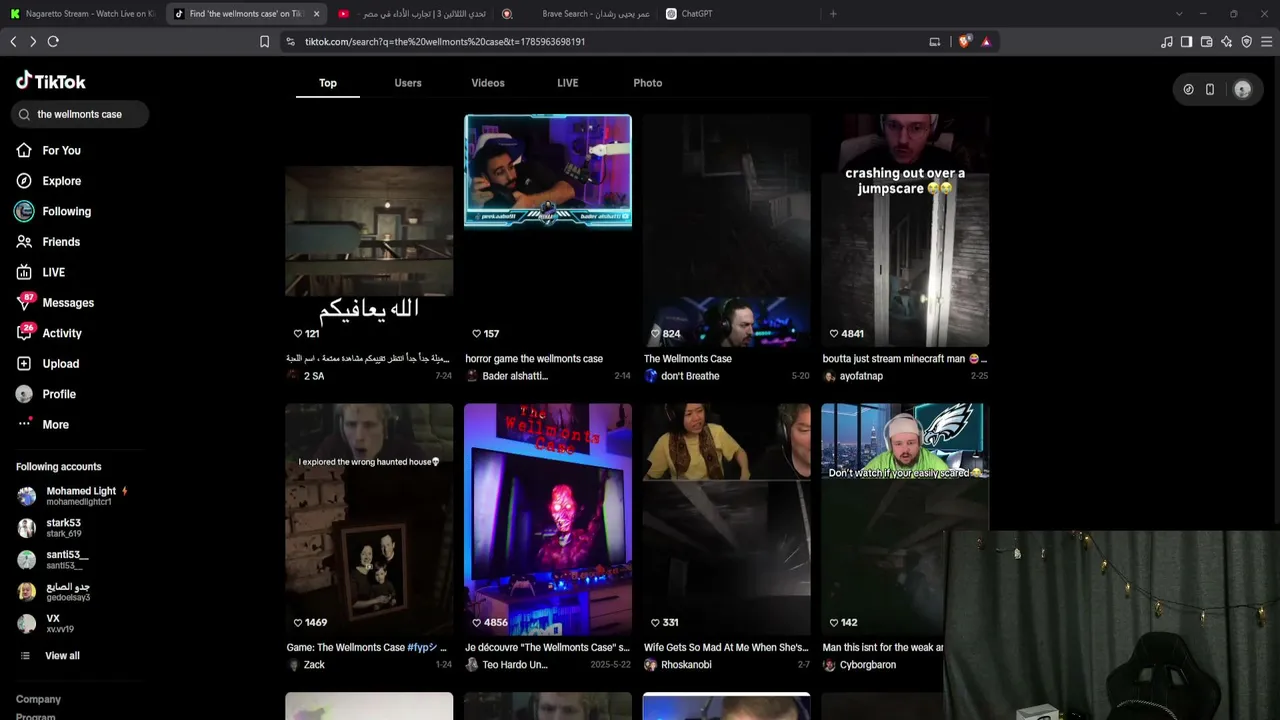Viewport: 1280px width, 720px height.
Task: Switch to the Brave Search tab
Action: (x=575, y=14)
